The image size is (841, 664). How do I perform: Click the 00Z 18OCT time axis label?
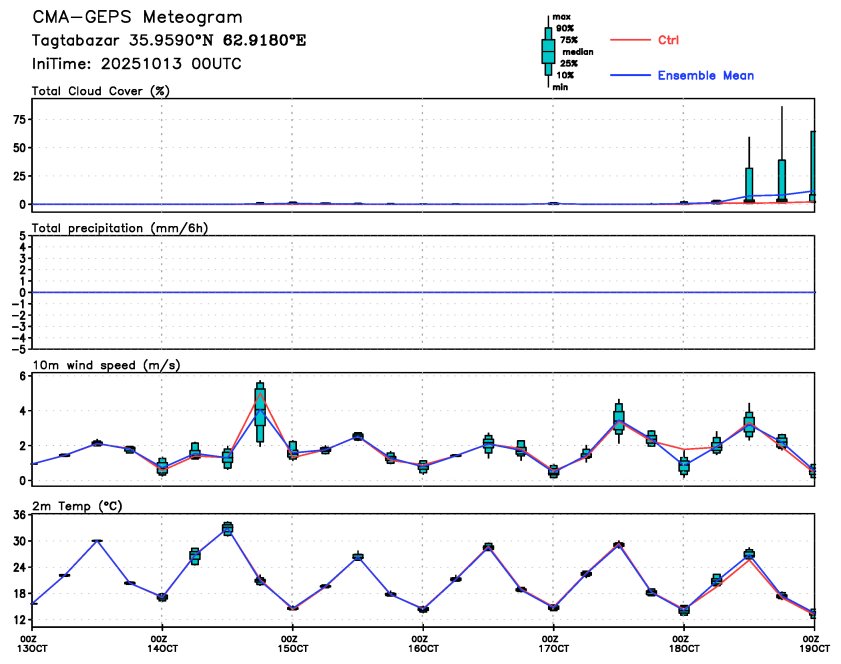coord(682,643)
